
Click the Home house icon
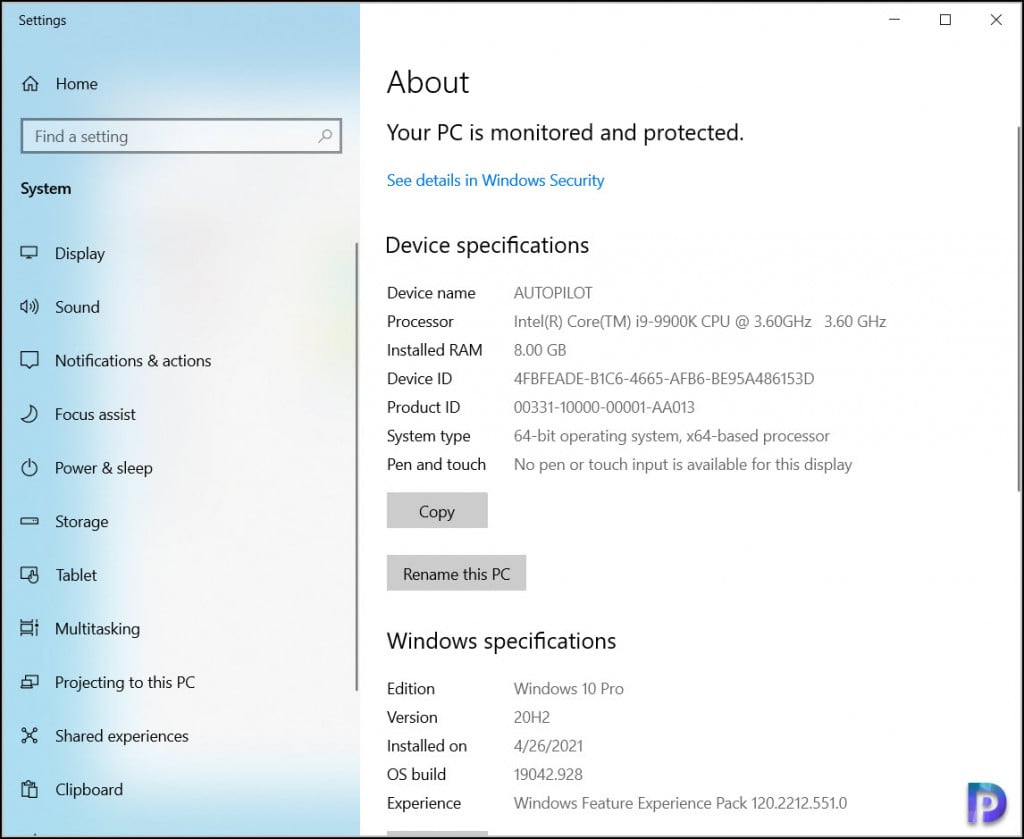coord(30,84)
